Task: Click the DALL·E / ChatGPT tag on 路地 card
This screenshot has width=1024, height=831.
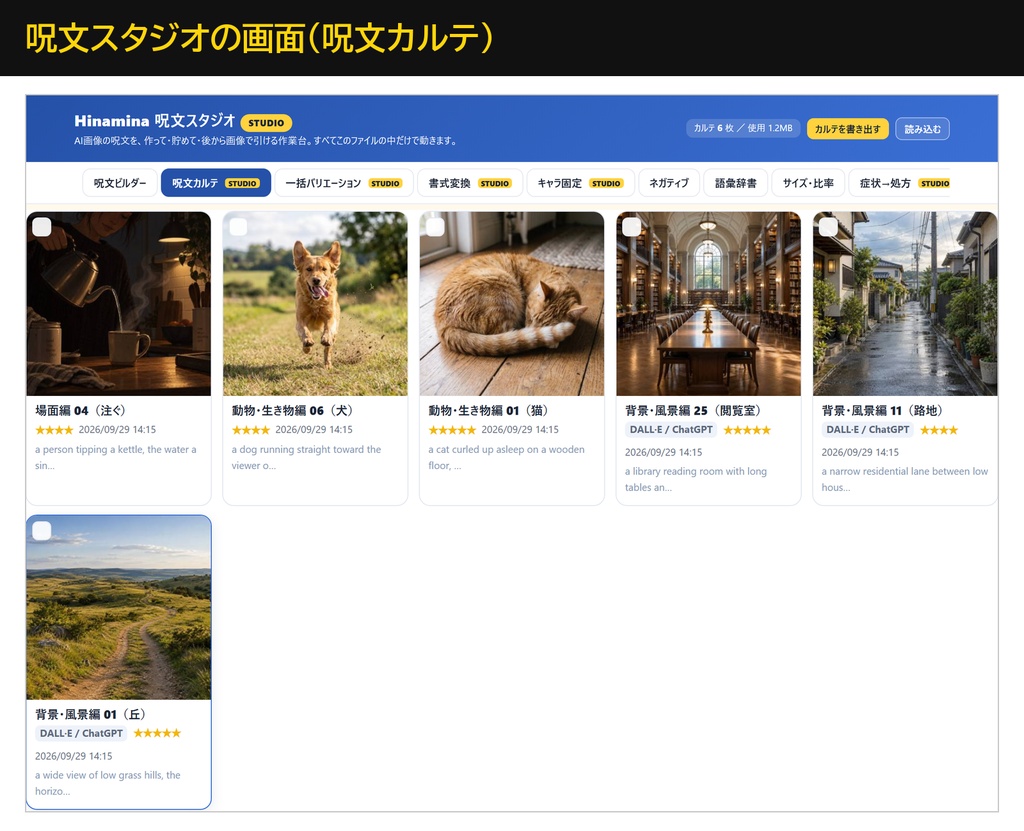Action: 867,430
